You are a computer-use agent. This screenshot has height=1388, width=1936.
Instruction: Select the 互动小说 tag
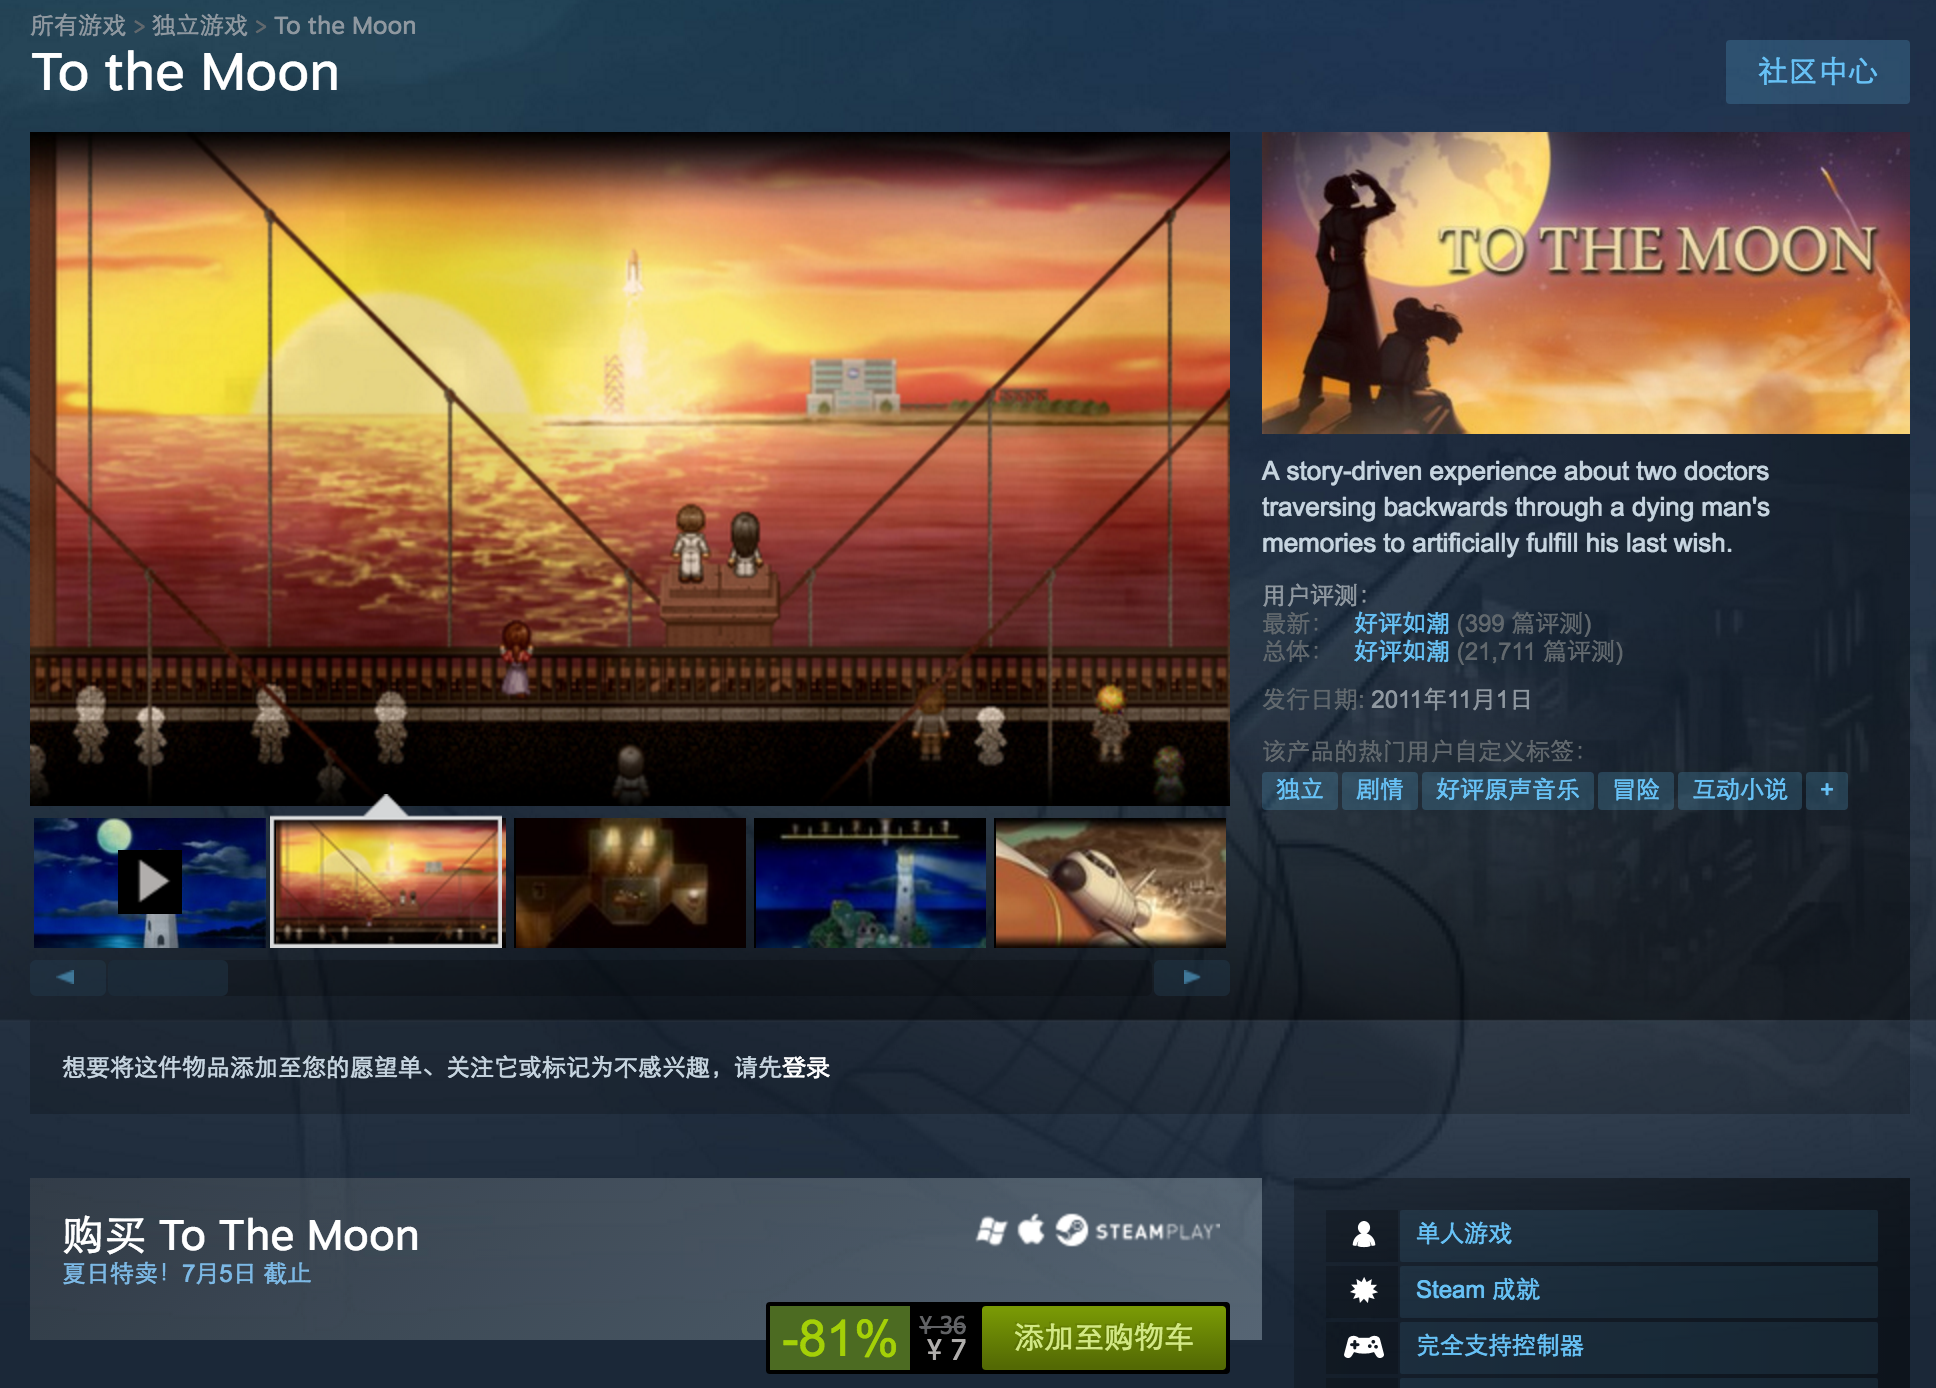(x=1739, y=790)
